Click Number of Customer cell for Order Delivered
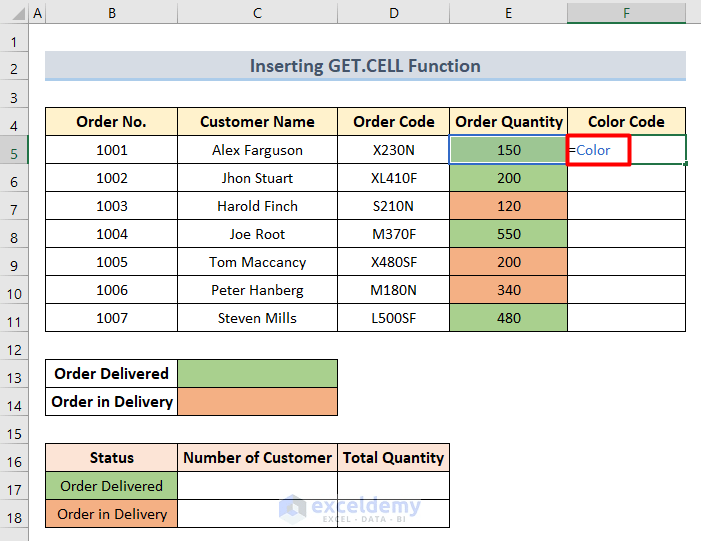701x541 pixels. [257, 486]
